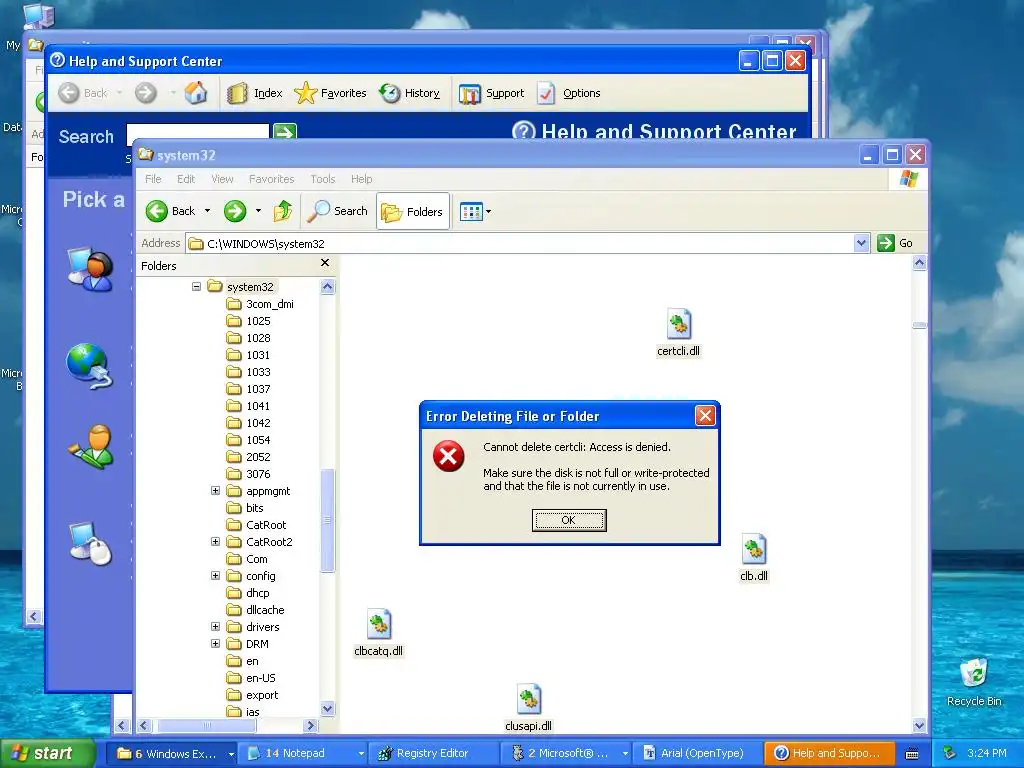Click Home icon in Help and Support
The image size is (1024, 768).
[195, 93]
